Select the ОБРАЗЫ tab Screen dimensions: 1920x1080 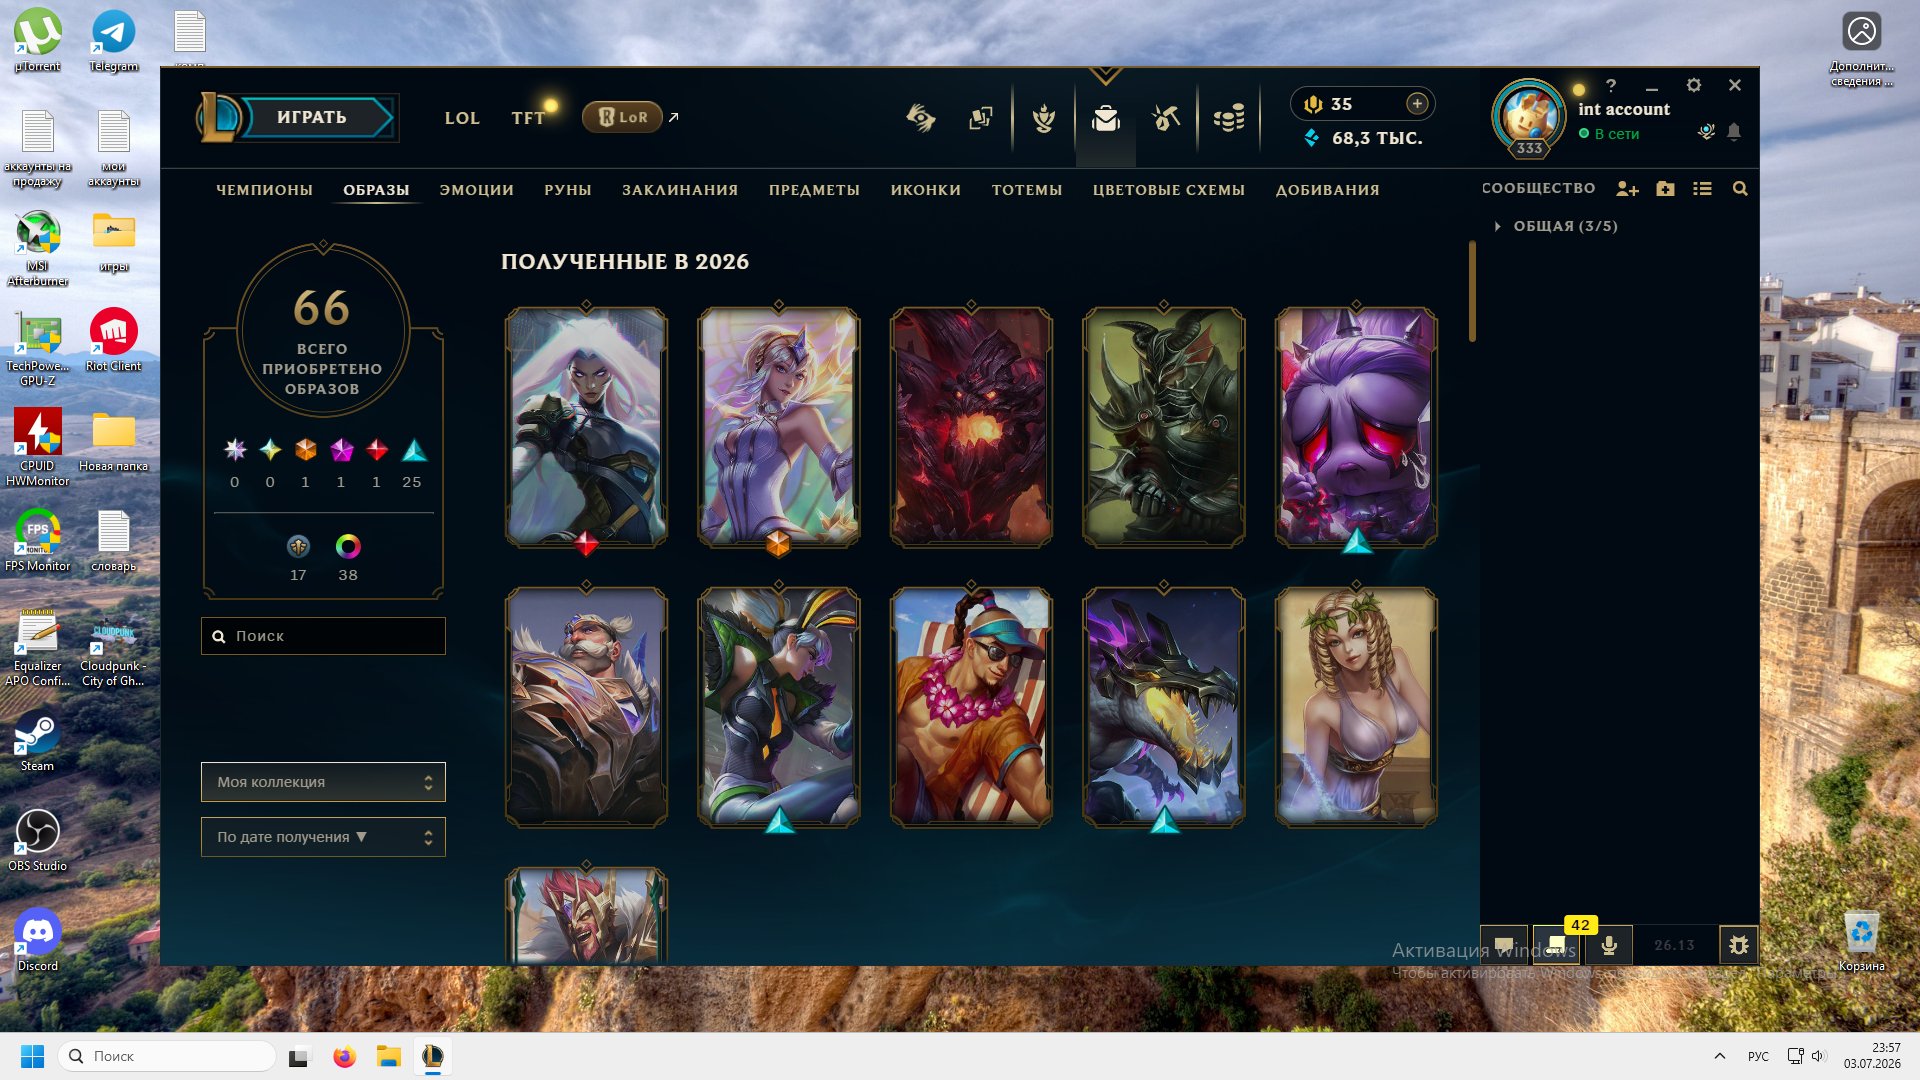click(x=376, y=190)
